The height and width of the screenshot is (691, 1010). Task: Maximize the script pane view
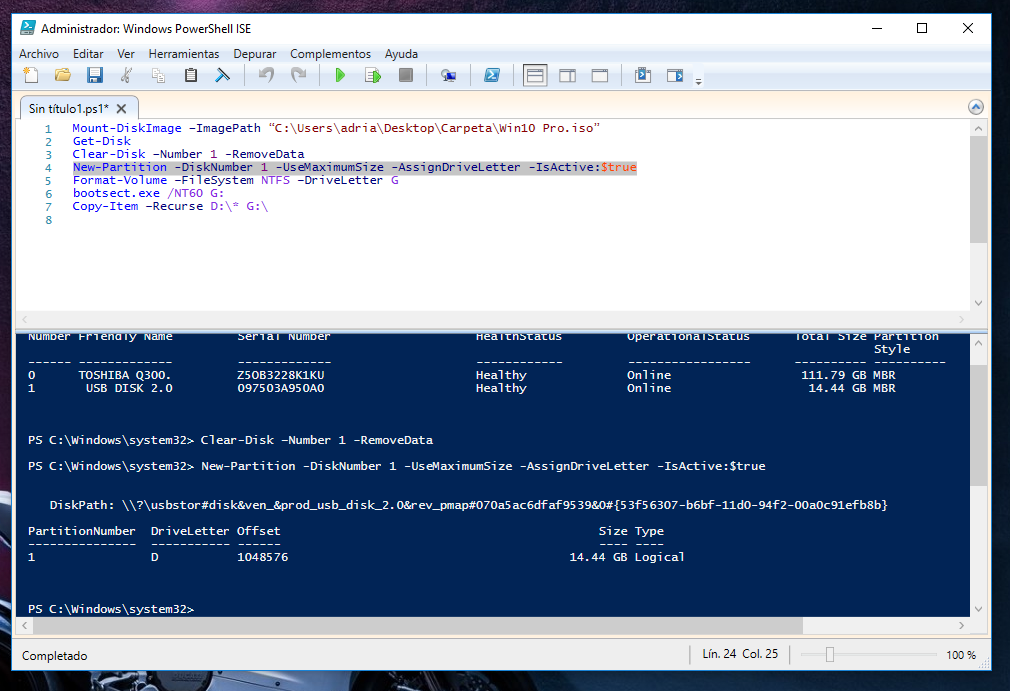click(x=600, y=76)
